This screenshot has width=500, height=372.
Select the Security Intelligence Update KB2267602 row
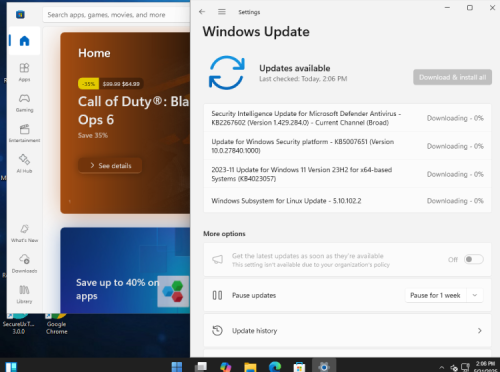[347, 118]
